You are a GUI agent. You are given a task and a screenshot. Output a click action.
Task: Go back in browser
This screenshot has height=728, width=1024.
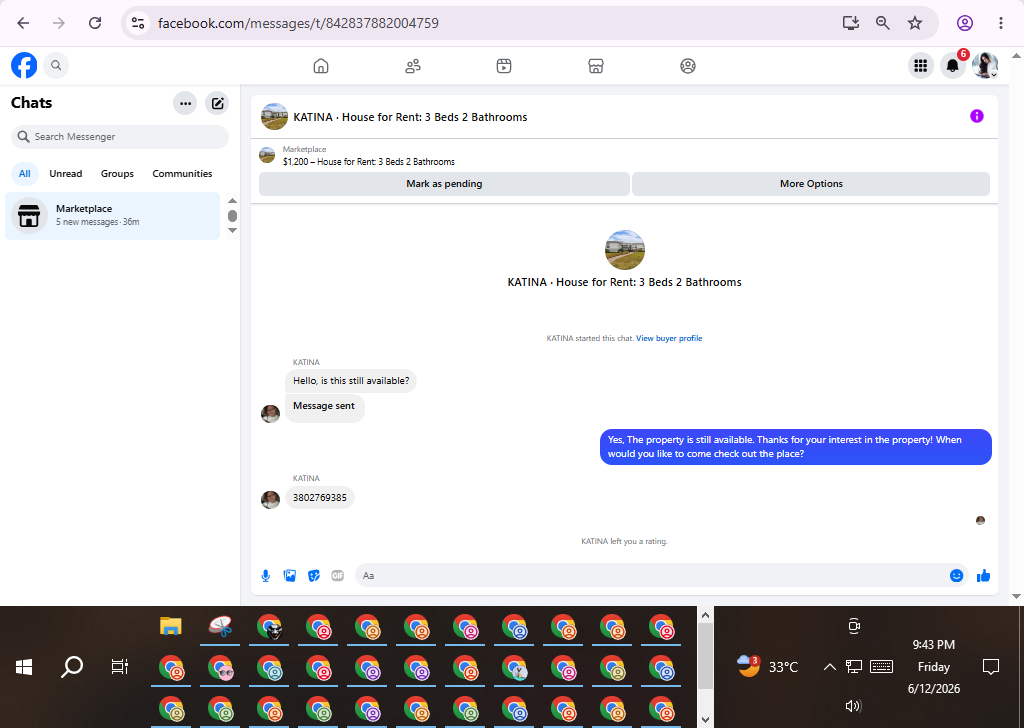(x=24, y=24)
